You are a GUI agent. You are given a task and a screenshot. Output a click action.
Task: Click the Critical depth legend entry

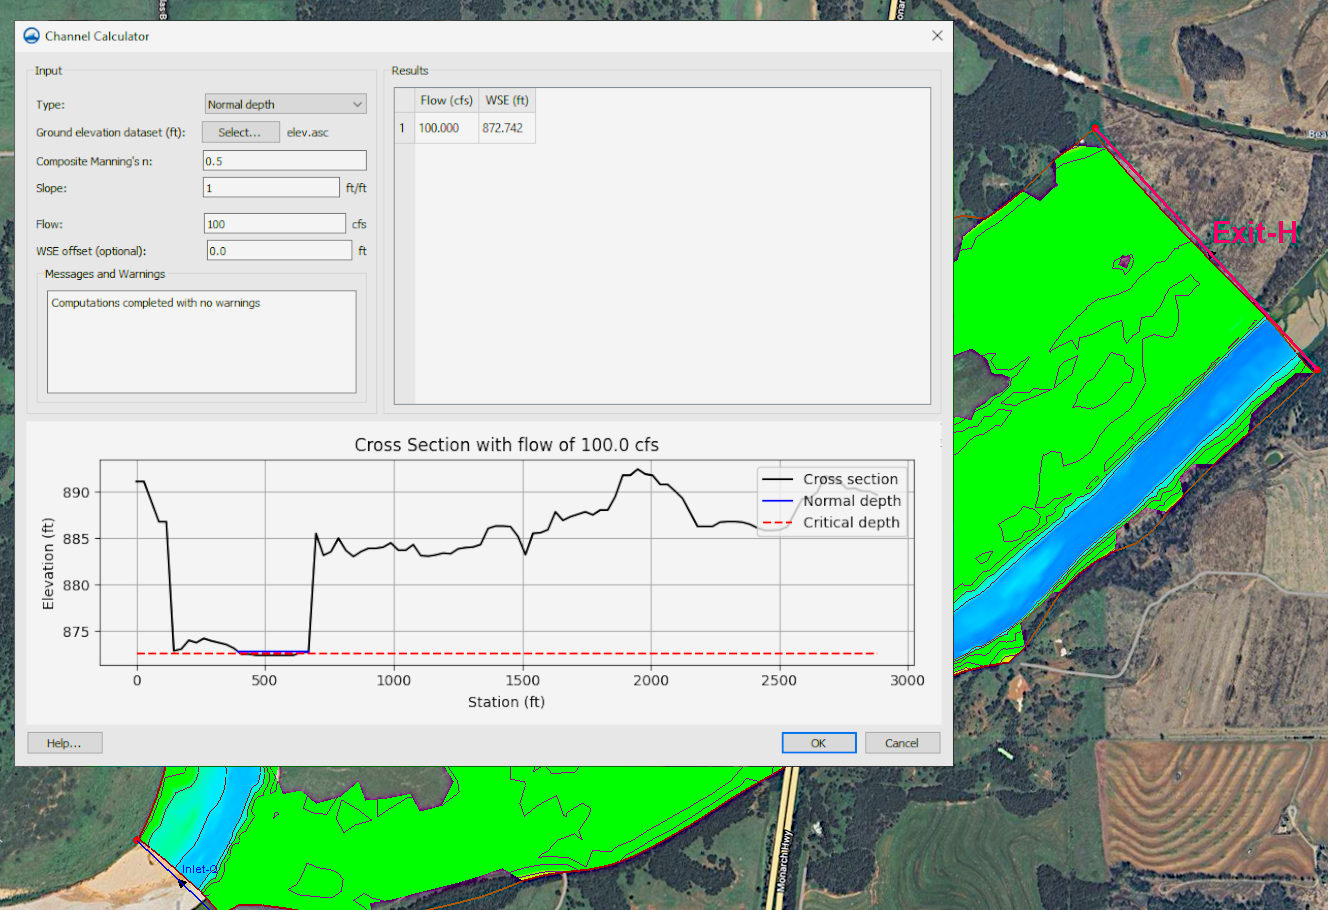pos(850,523)
